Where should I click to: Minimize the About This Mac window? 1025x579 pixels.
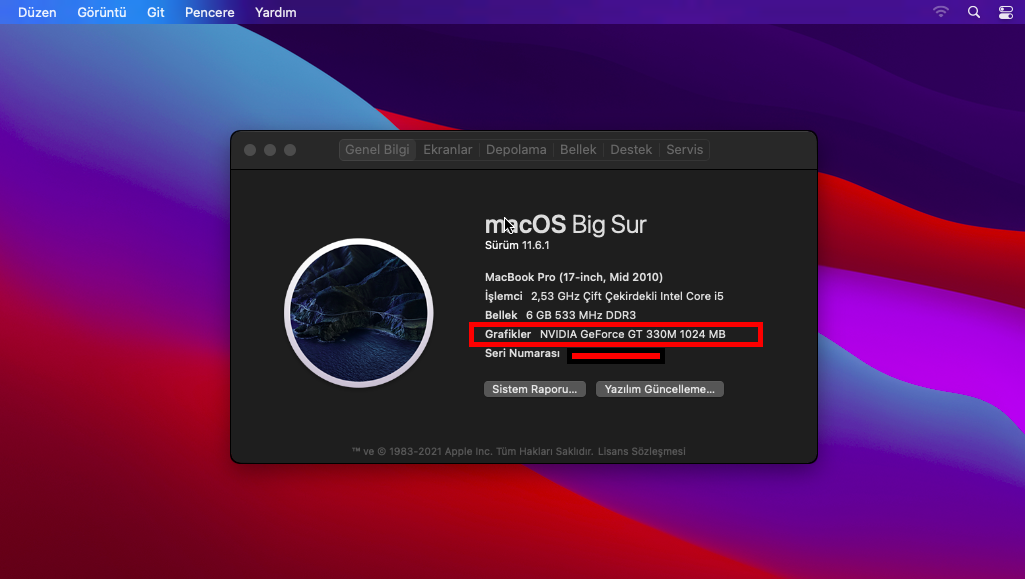pyautogui.click(x=270, y=150)
